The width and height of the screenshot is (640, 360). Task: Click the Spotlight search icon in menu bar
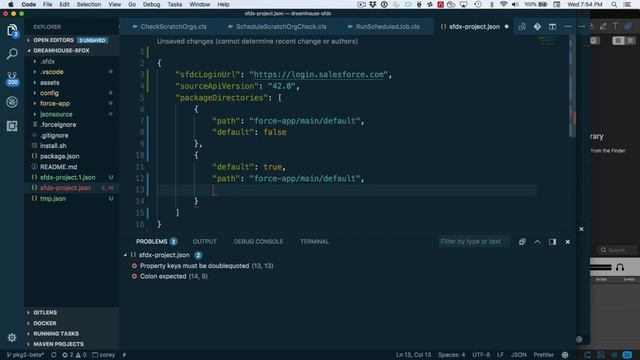tap(614, 4)
